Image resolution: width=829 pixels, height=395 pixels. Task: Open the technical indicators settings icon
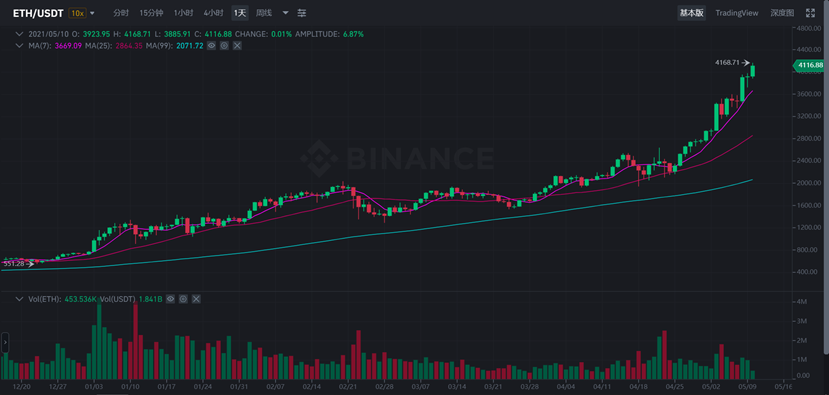[301, 13]
